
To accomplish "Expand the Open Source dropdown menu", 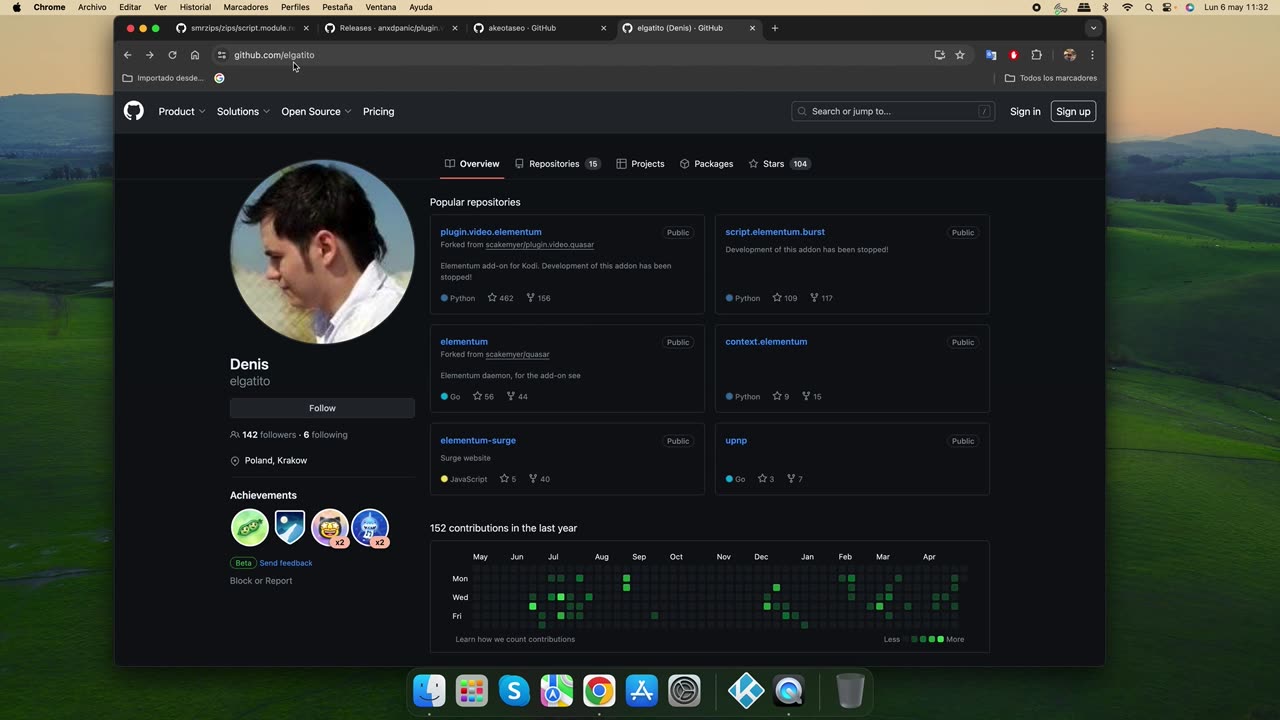I will click(316, 111).
